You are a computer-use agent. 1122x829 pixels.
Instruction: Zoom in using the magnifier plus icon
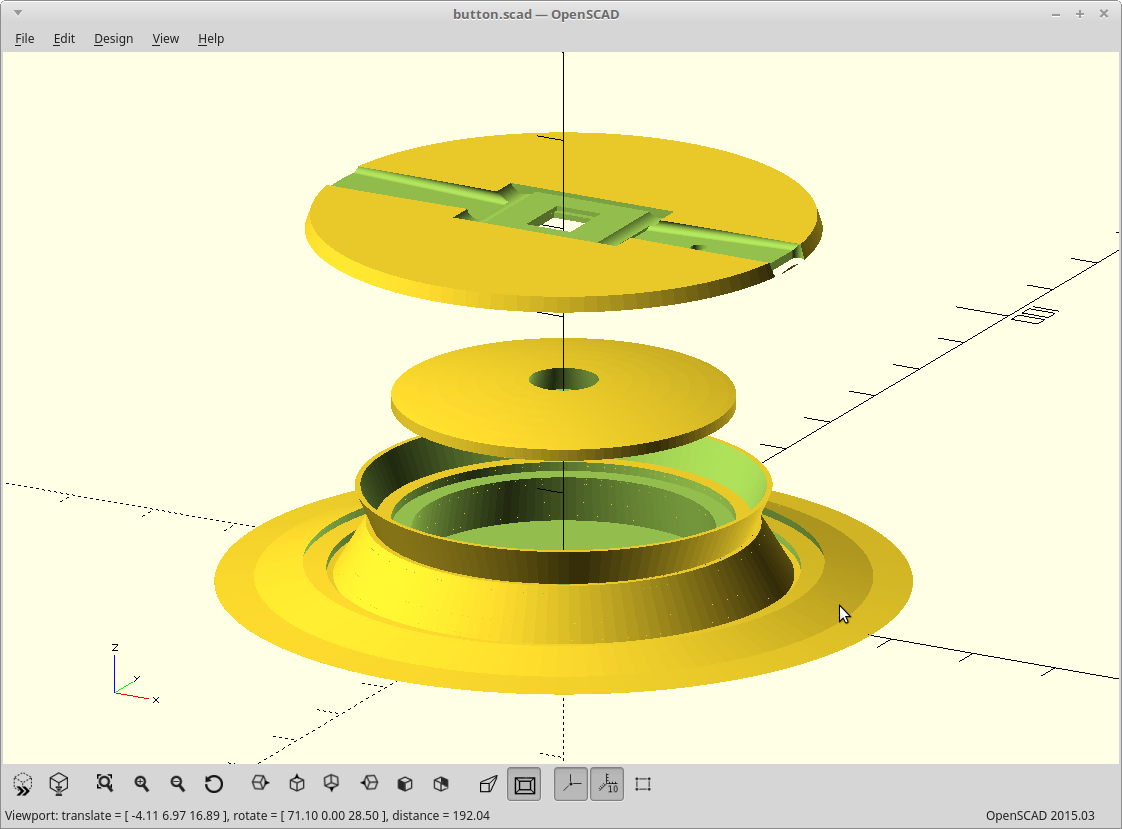click(142, 784)
